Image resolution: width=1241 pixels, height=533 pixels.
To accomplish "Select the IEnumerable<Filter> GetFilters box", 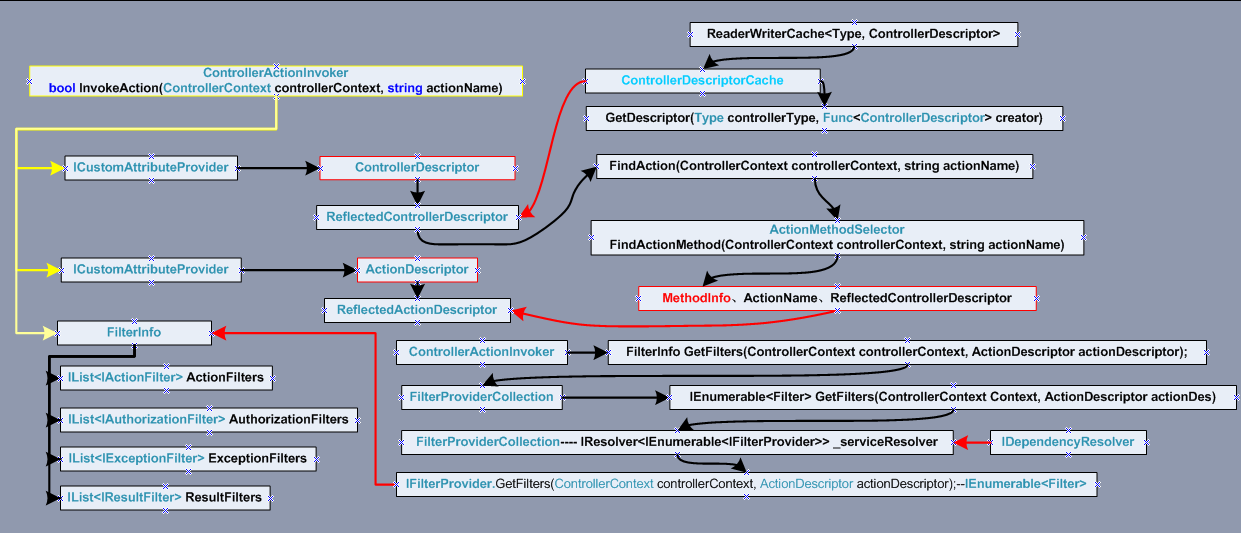I will click(952, 397).
